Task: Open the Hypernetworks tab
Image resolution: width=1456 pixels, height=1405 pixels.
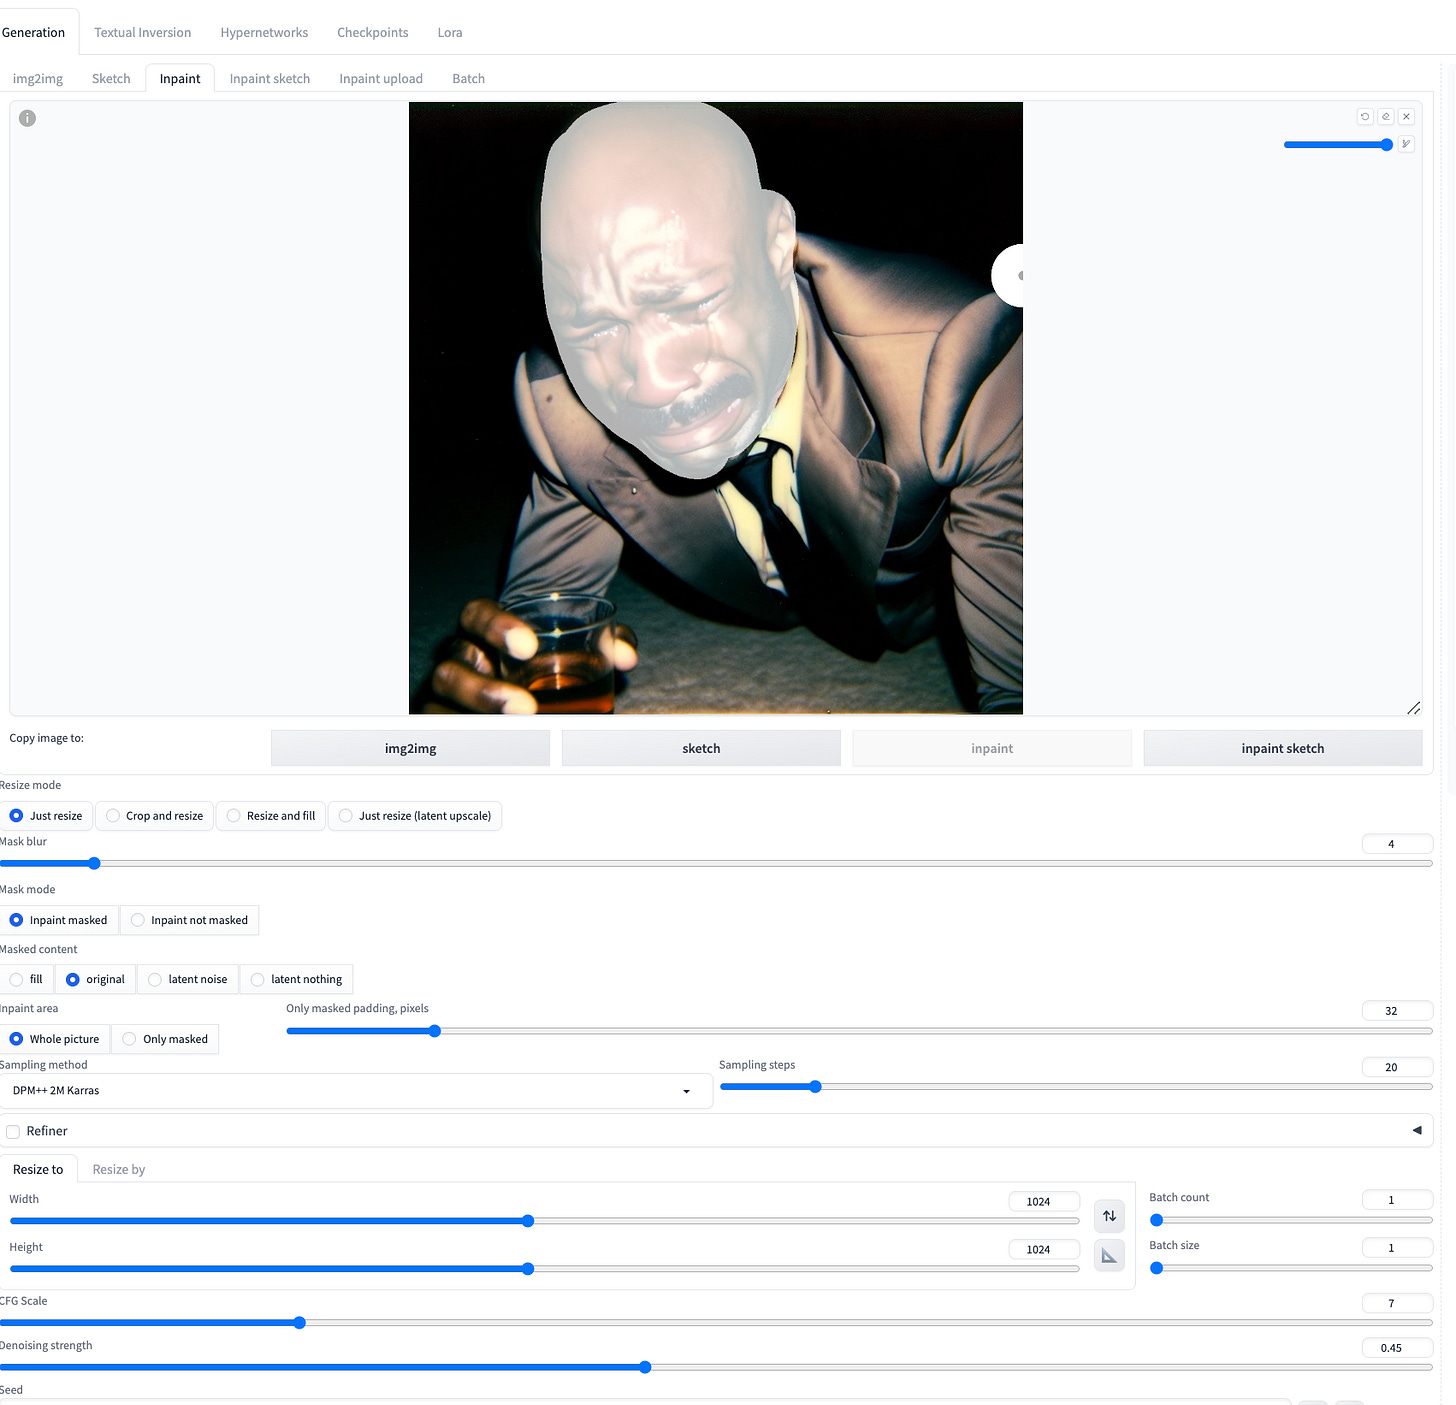Action: click(x=264, y=33)
